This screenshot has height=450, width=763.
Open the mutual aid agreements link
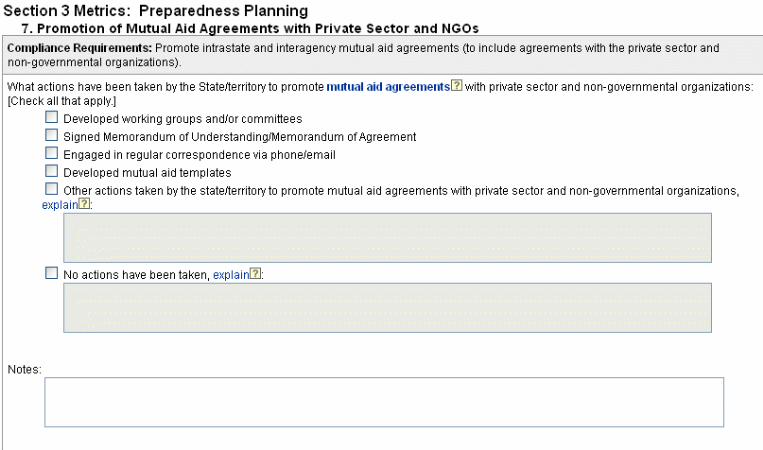tap(388, 87)
